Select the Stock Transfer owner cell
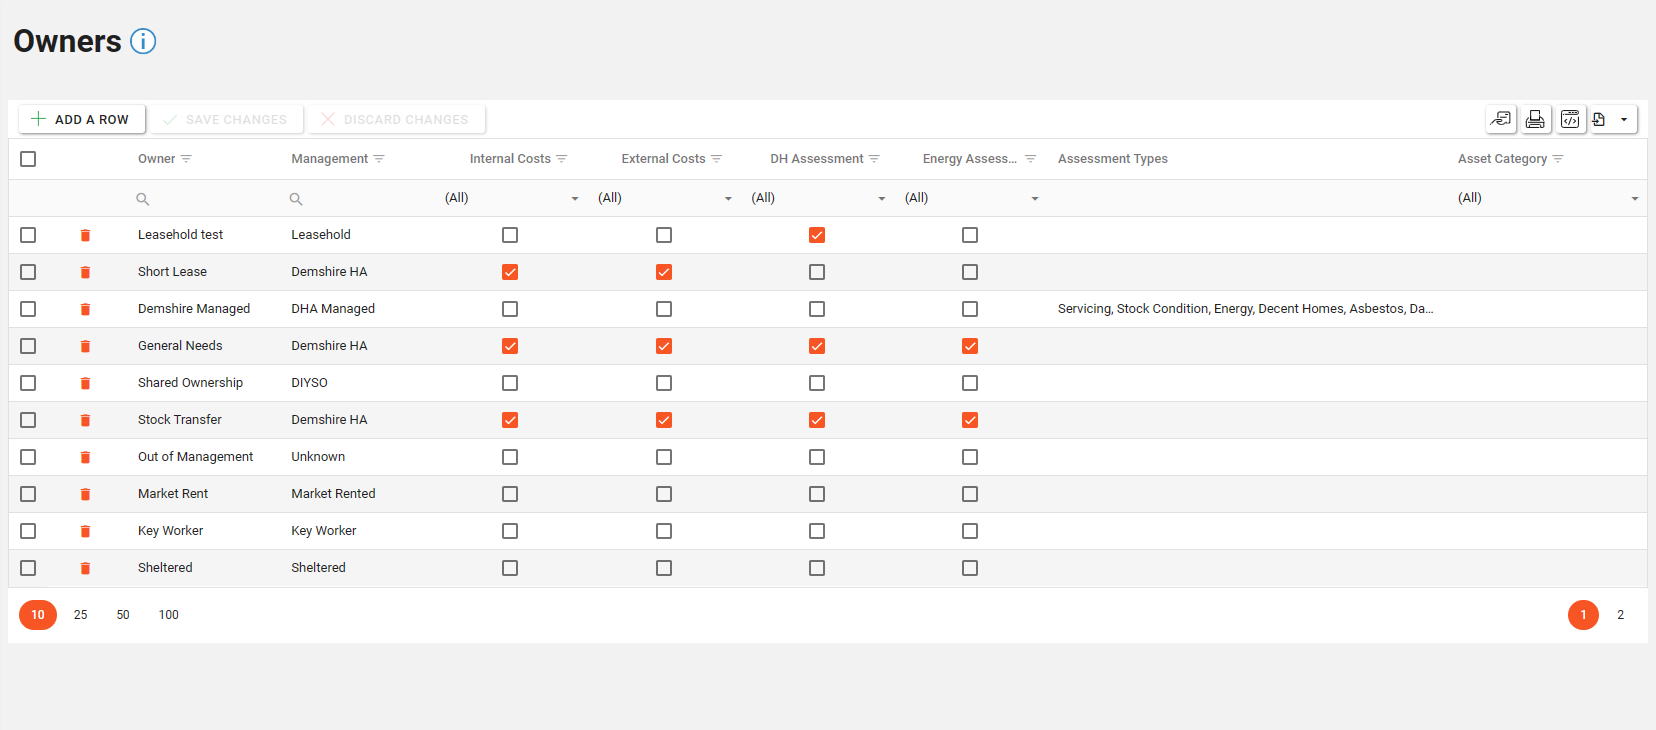 [180, 420]
